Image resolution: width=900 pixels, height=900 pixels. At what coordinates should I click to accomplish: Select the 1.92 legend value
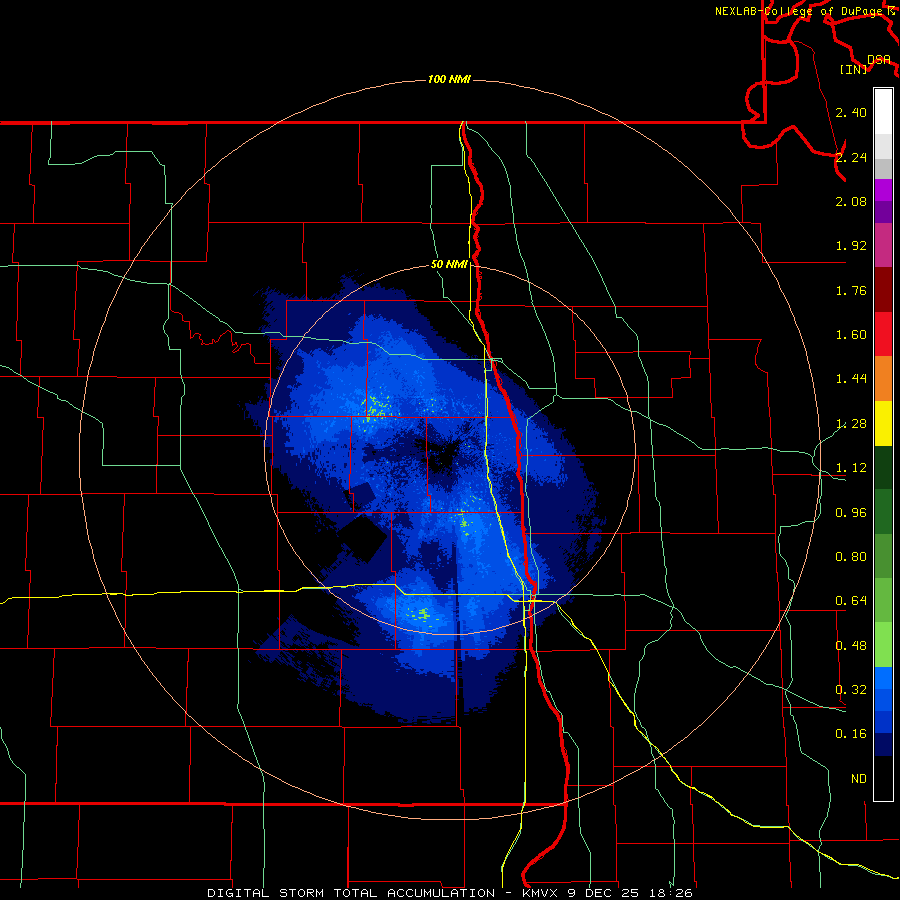click(x=851, y=246)
